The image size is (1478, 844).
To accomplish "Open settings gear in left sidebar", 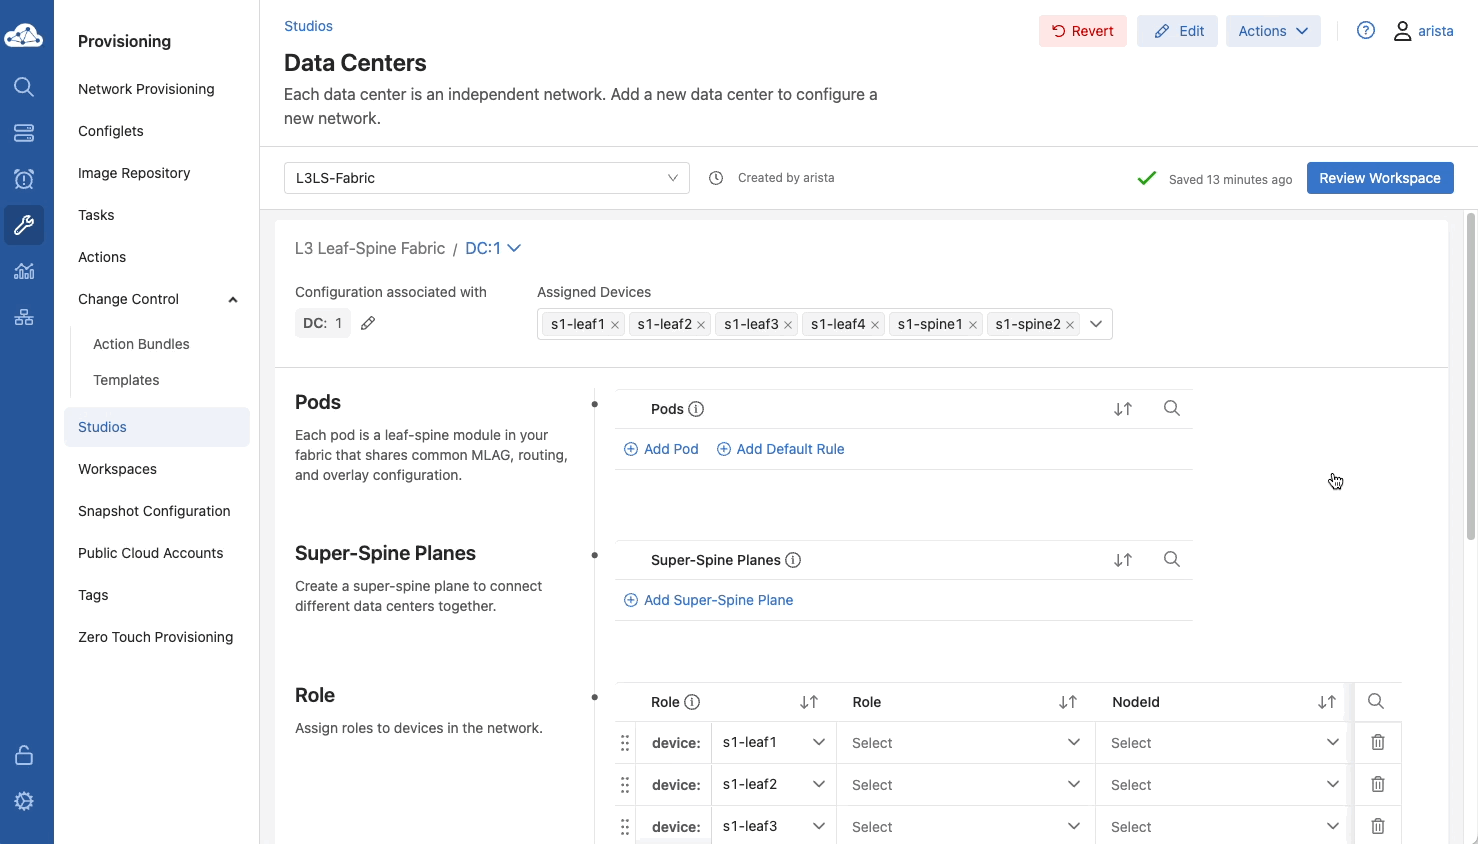I will point(24,801).
